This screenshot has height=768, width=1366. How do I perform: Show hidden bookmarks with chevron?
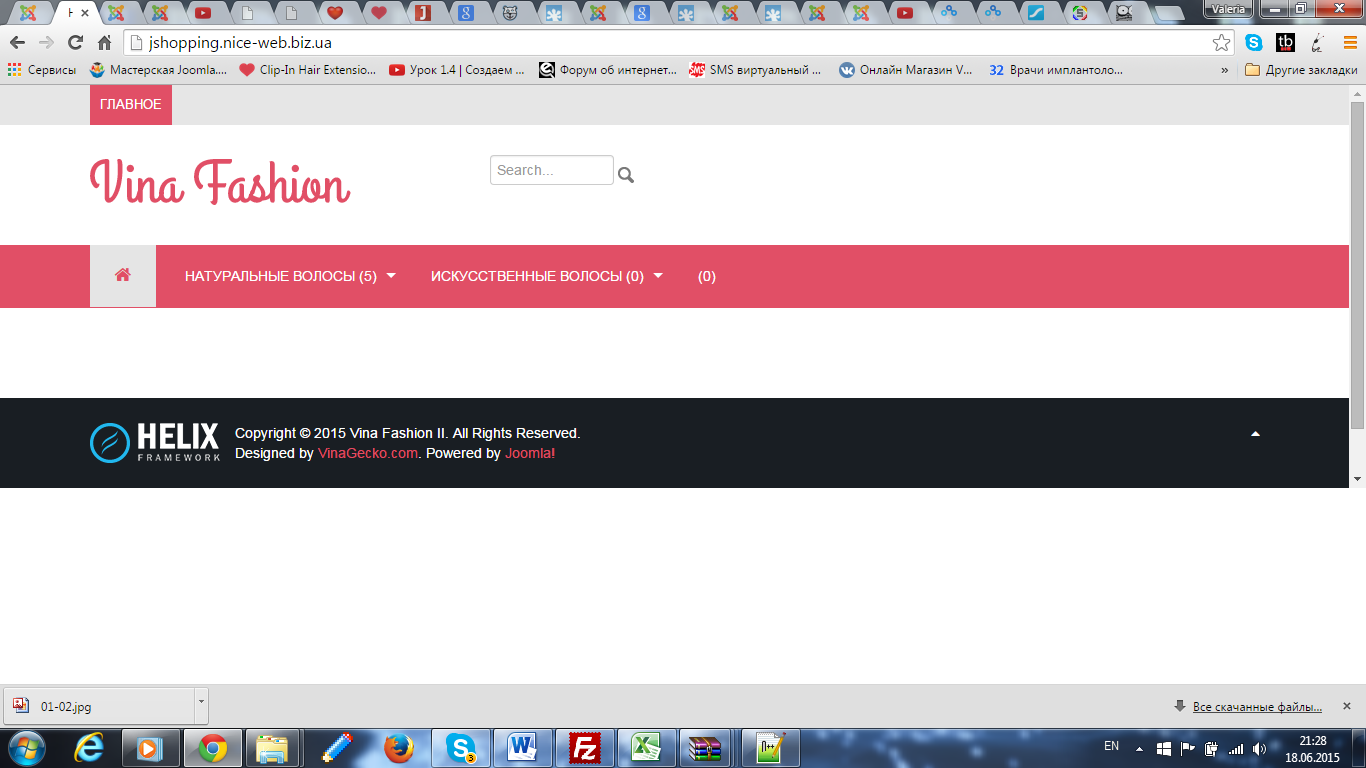[1225, 70]
